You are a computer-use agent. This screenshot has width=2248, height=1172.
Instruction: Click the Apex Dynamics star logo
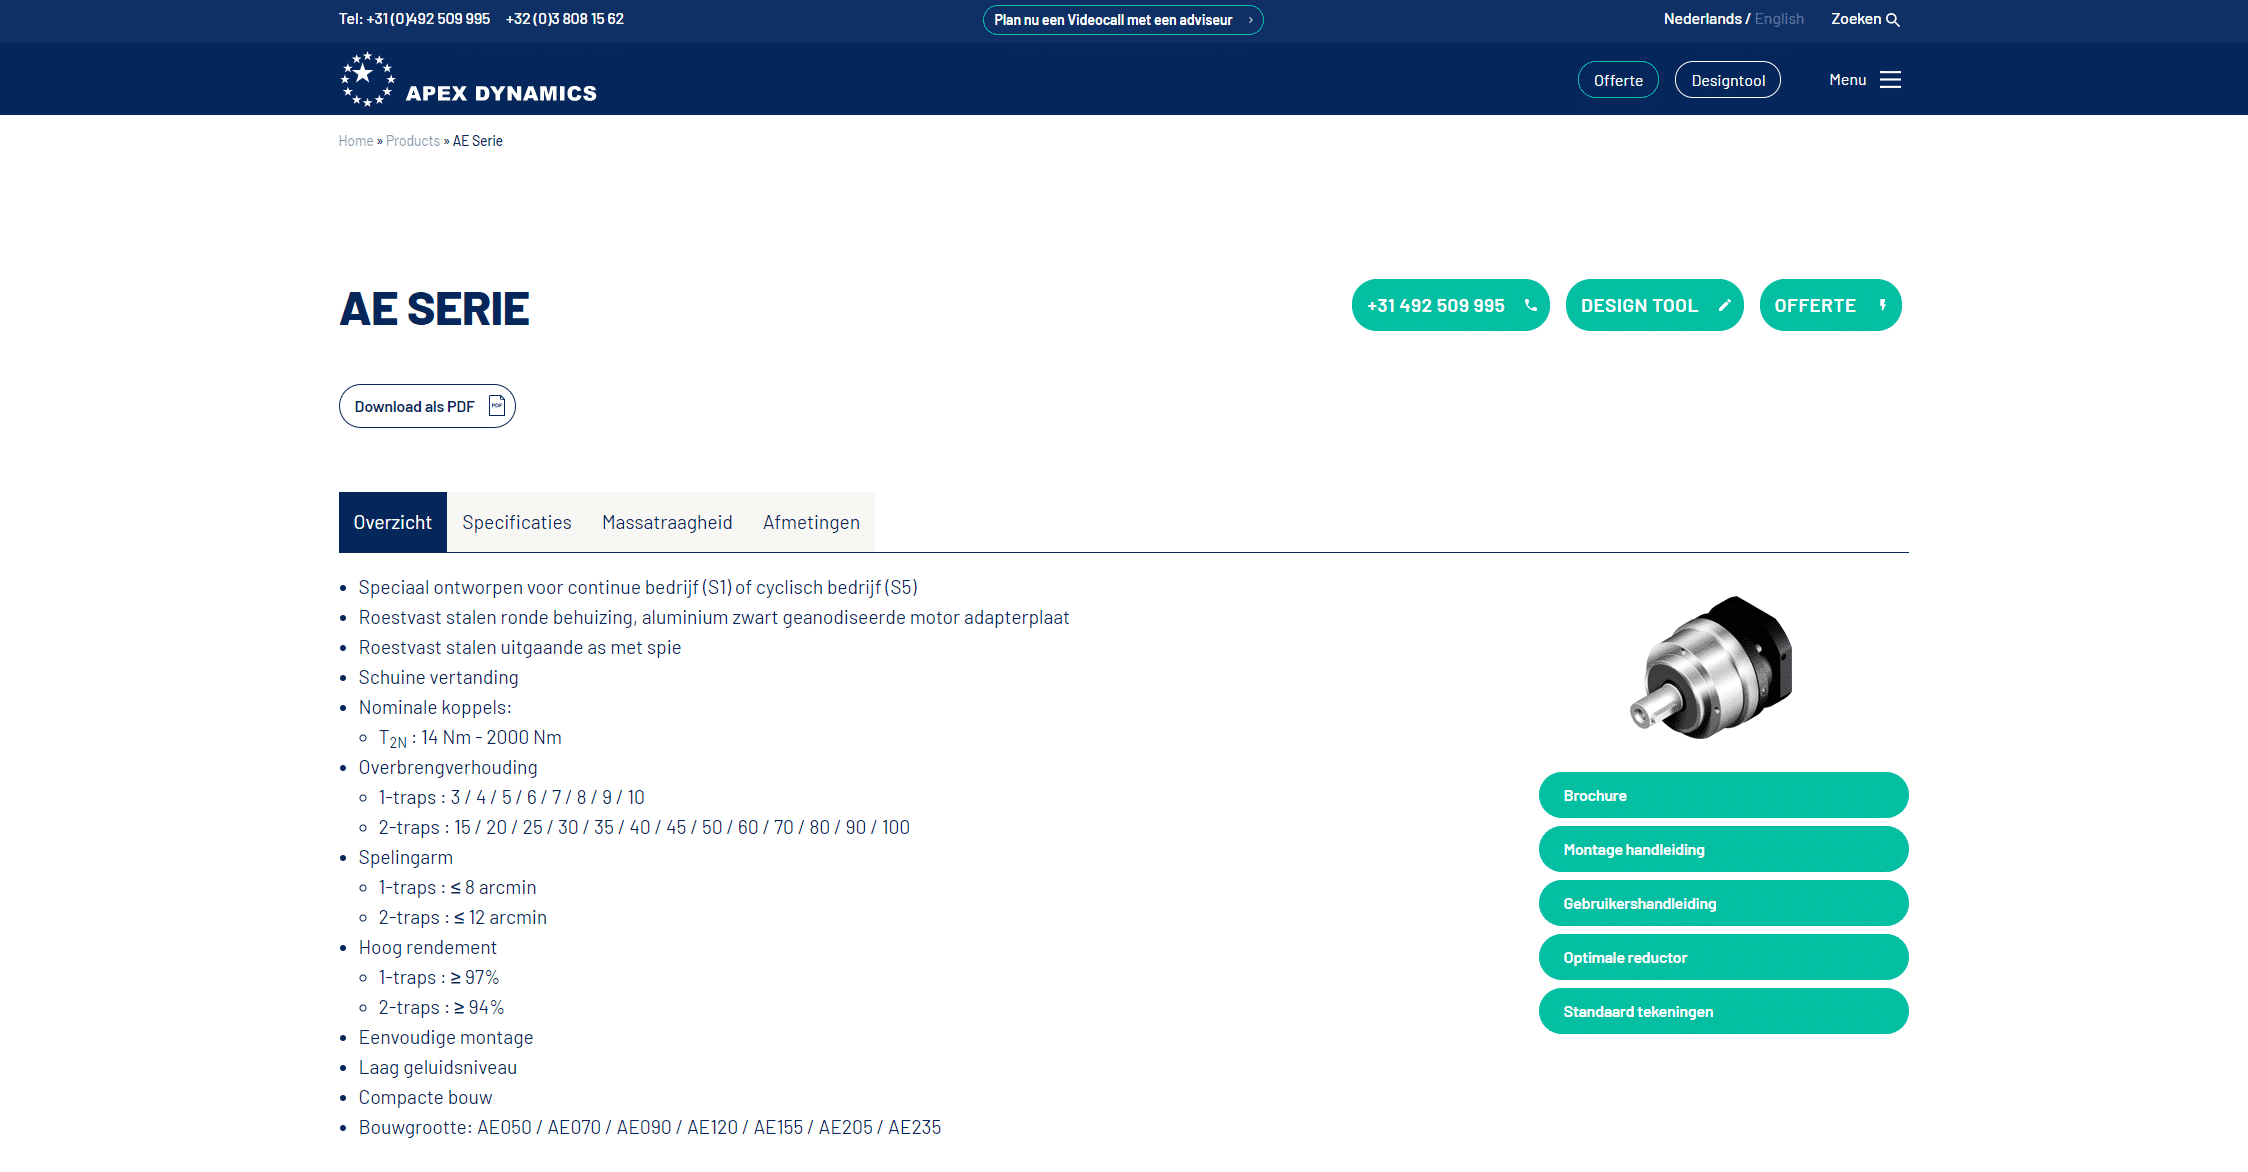point(368,79)
